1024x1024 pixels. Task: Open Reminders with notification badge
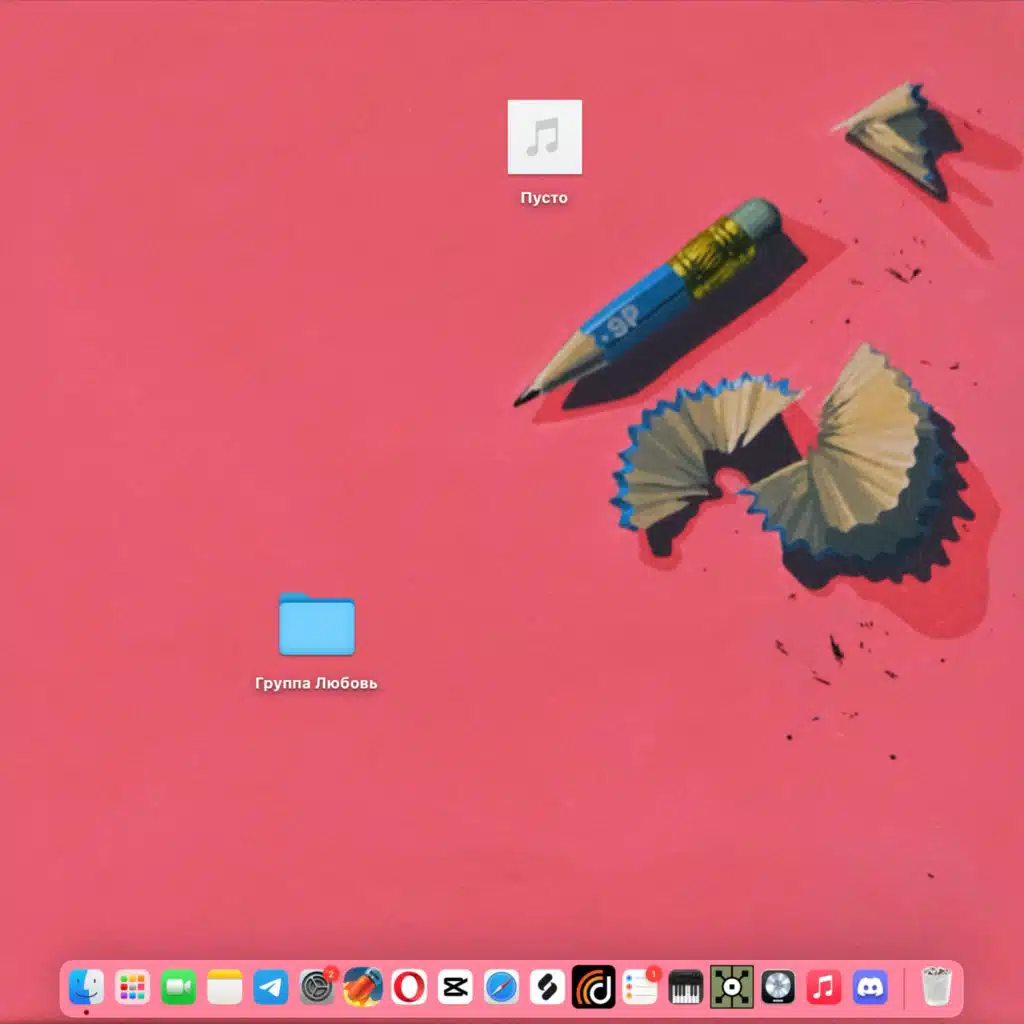(641, 987)
